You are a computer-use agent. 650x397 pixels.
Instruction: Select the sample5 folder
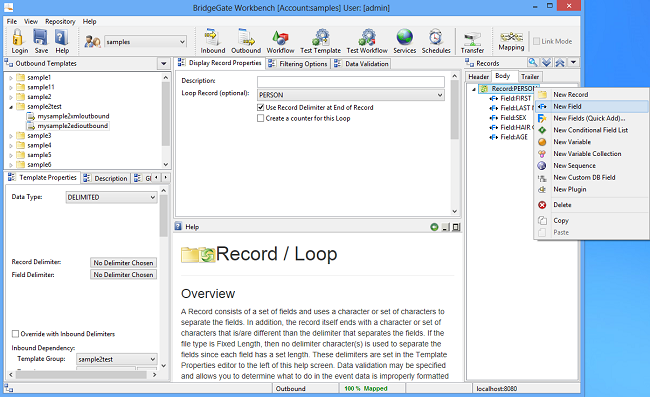(39, 155)
